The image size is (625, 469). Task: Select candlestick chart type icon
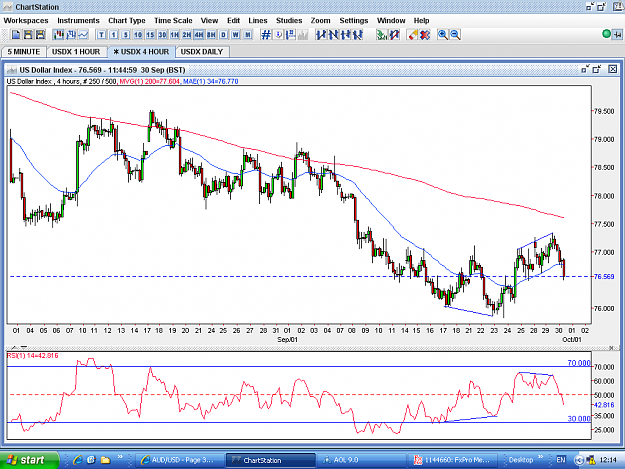(59, 35)
